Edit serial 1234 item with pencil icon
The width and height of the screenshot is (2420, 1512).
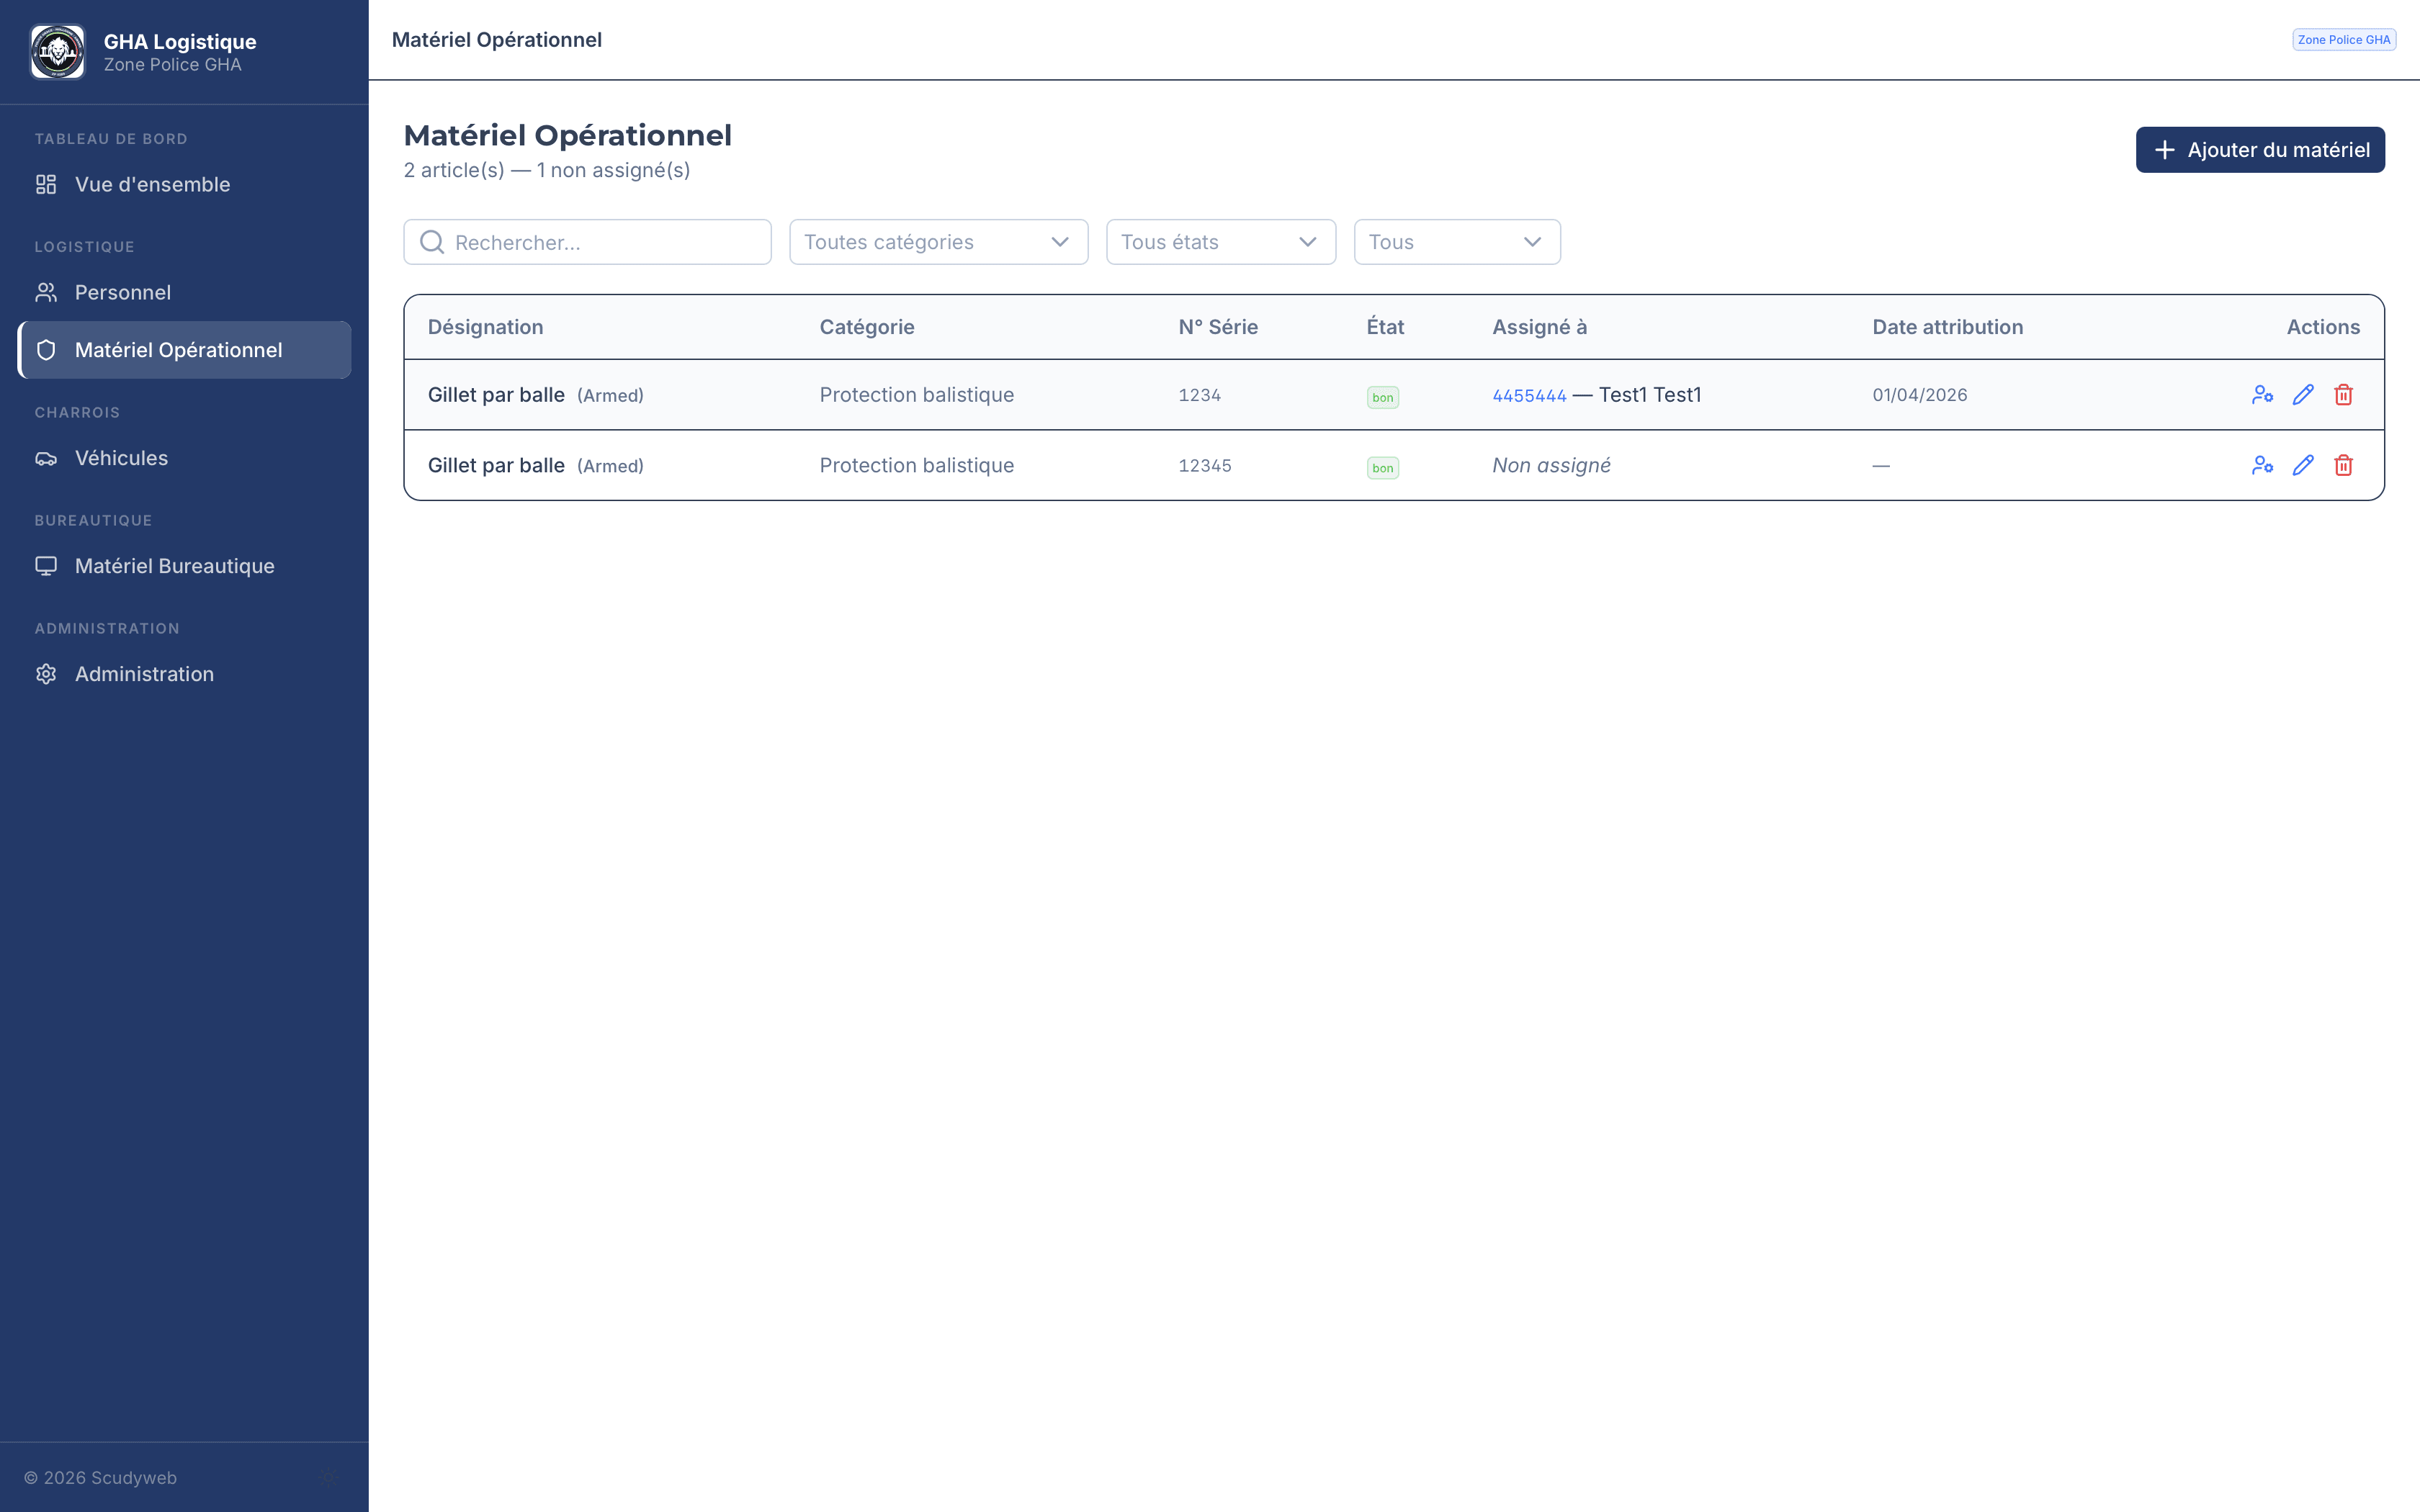[x=2303, y=395]
